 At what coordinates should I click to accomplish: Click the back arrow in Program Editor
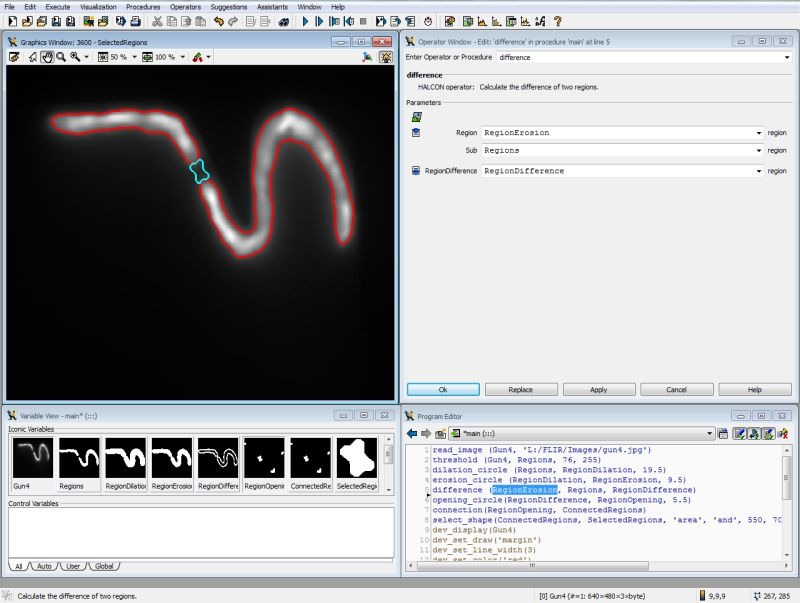point(411,433)
